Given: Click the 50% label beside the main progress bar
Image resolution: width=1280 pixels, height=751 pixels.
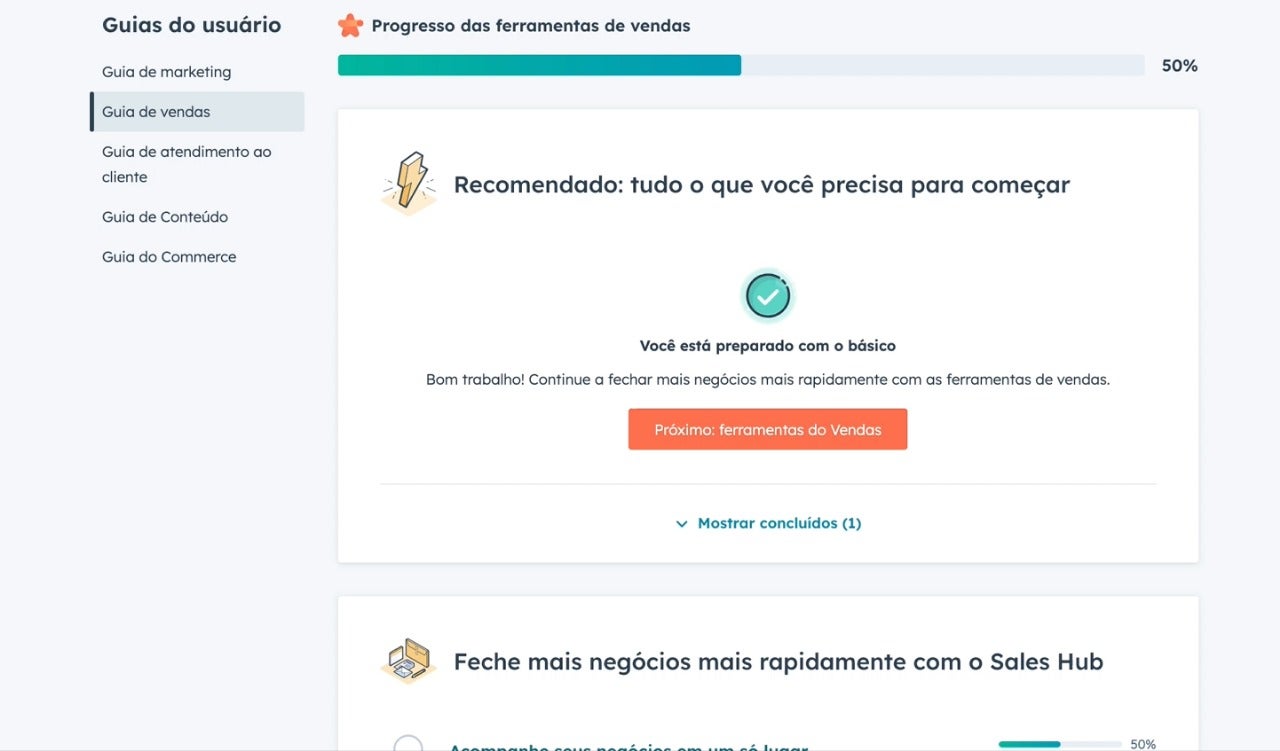Looking at the screenshot, I should [1179, 66].
